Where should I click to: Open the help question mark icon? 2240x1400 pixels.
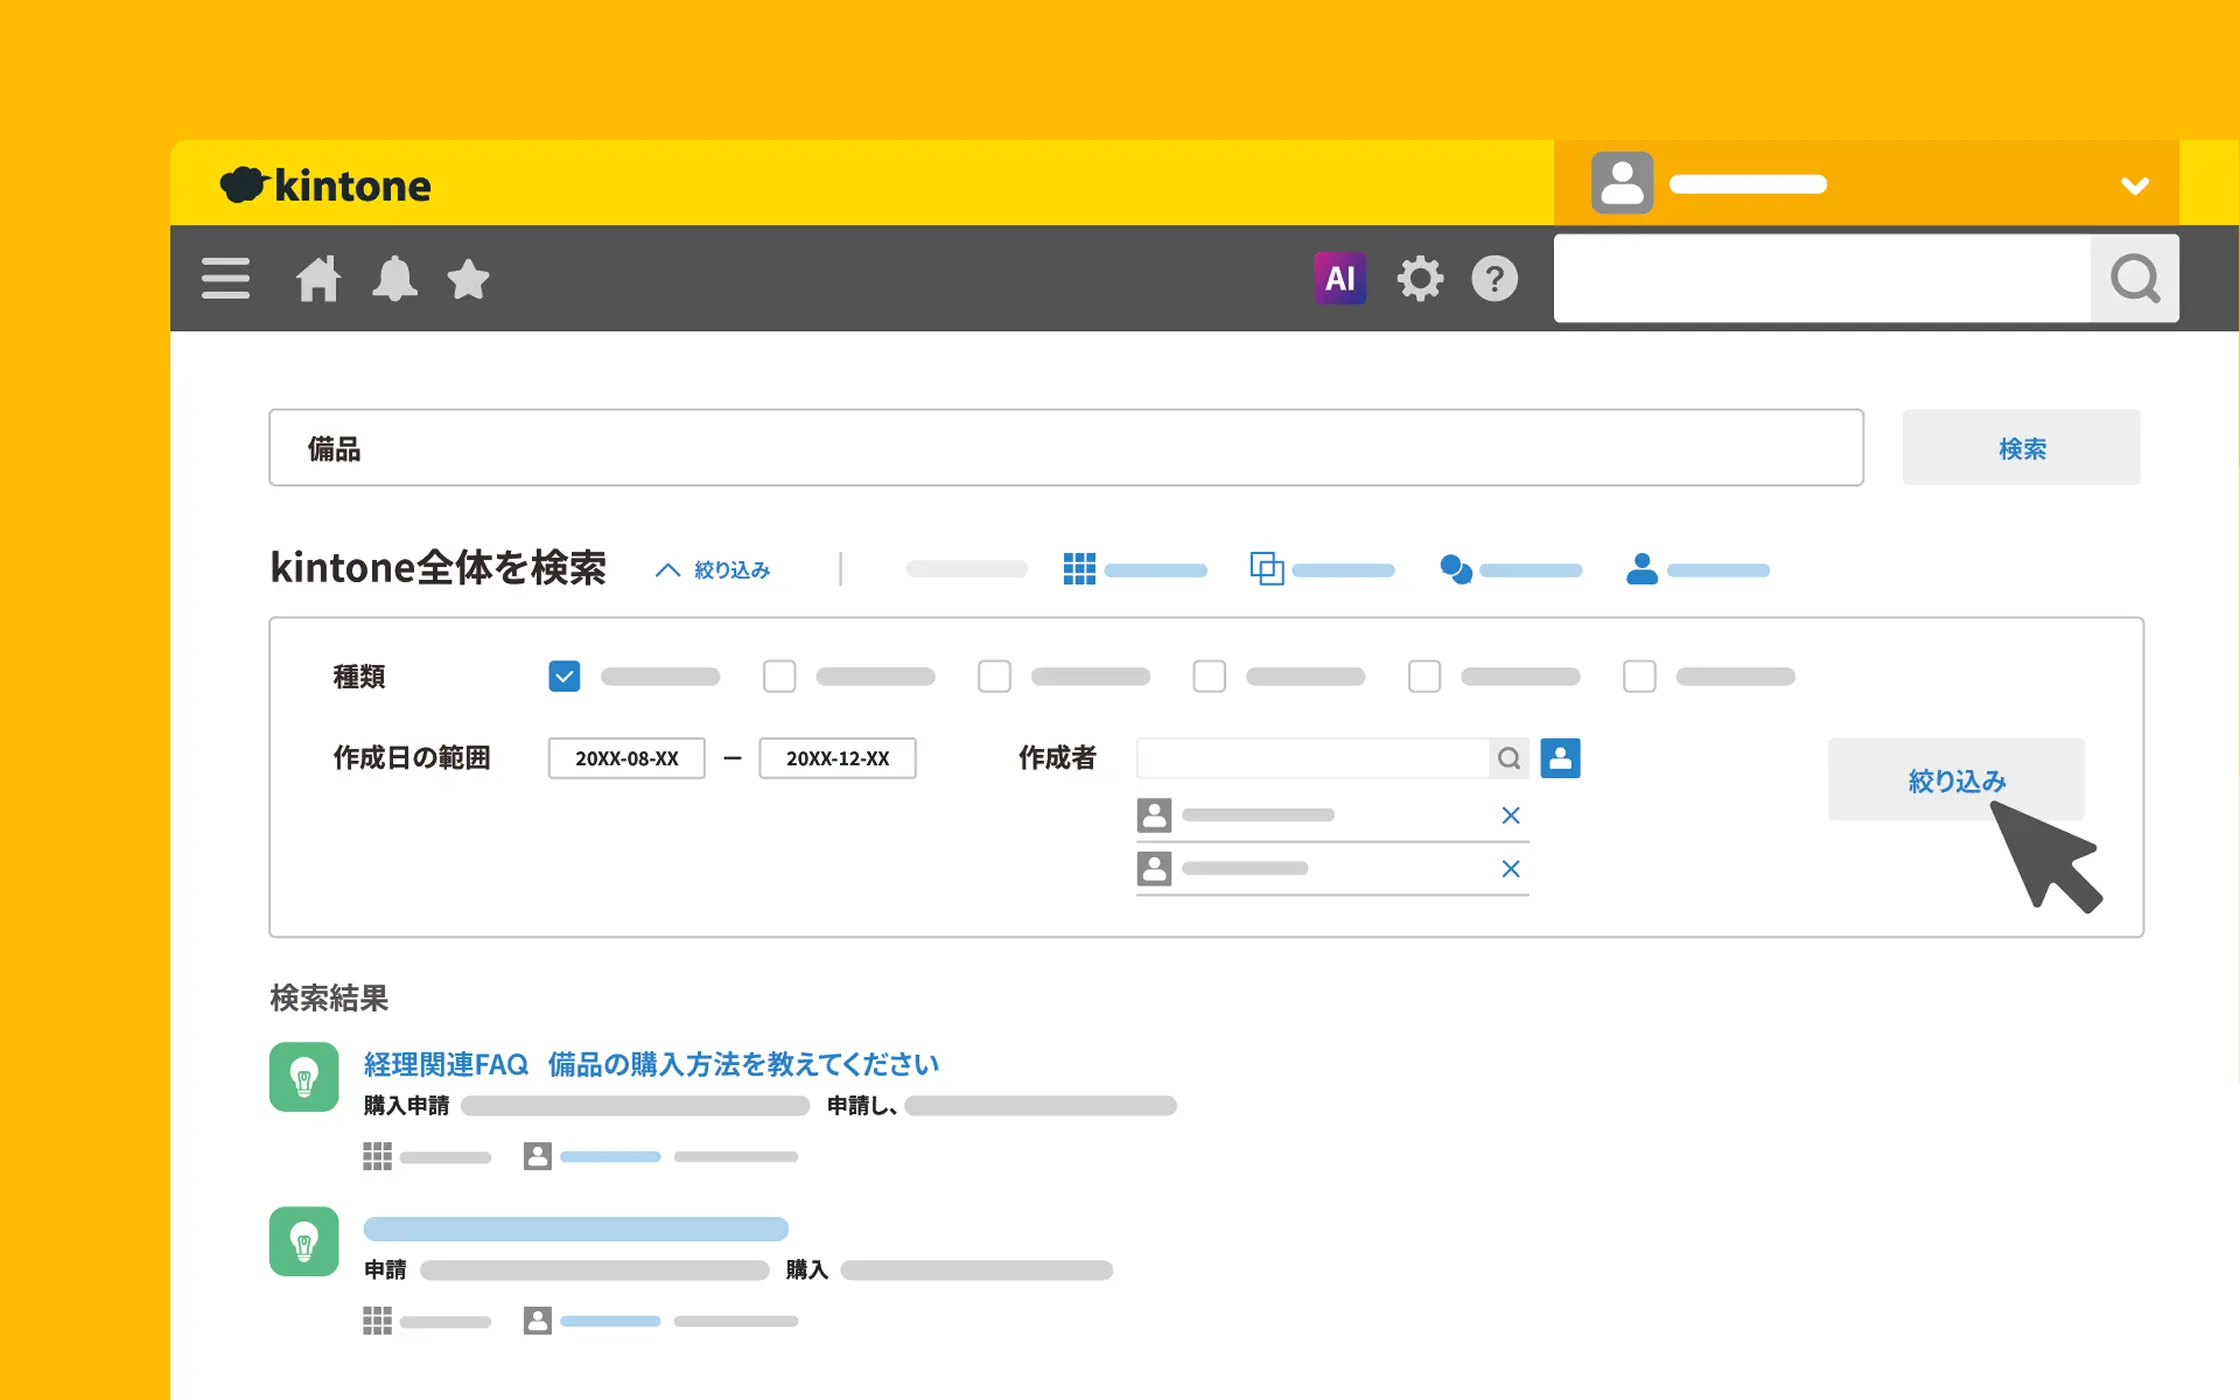tap(1494, 279)
